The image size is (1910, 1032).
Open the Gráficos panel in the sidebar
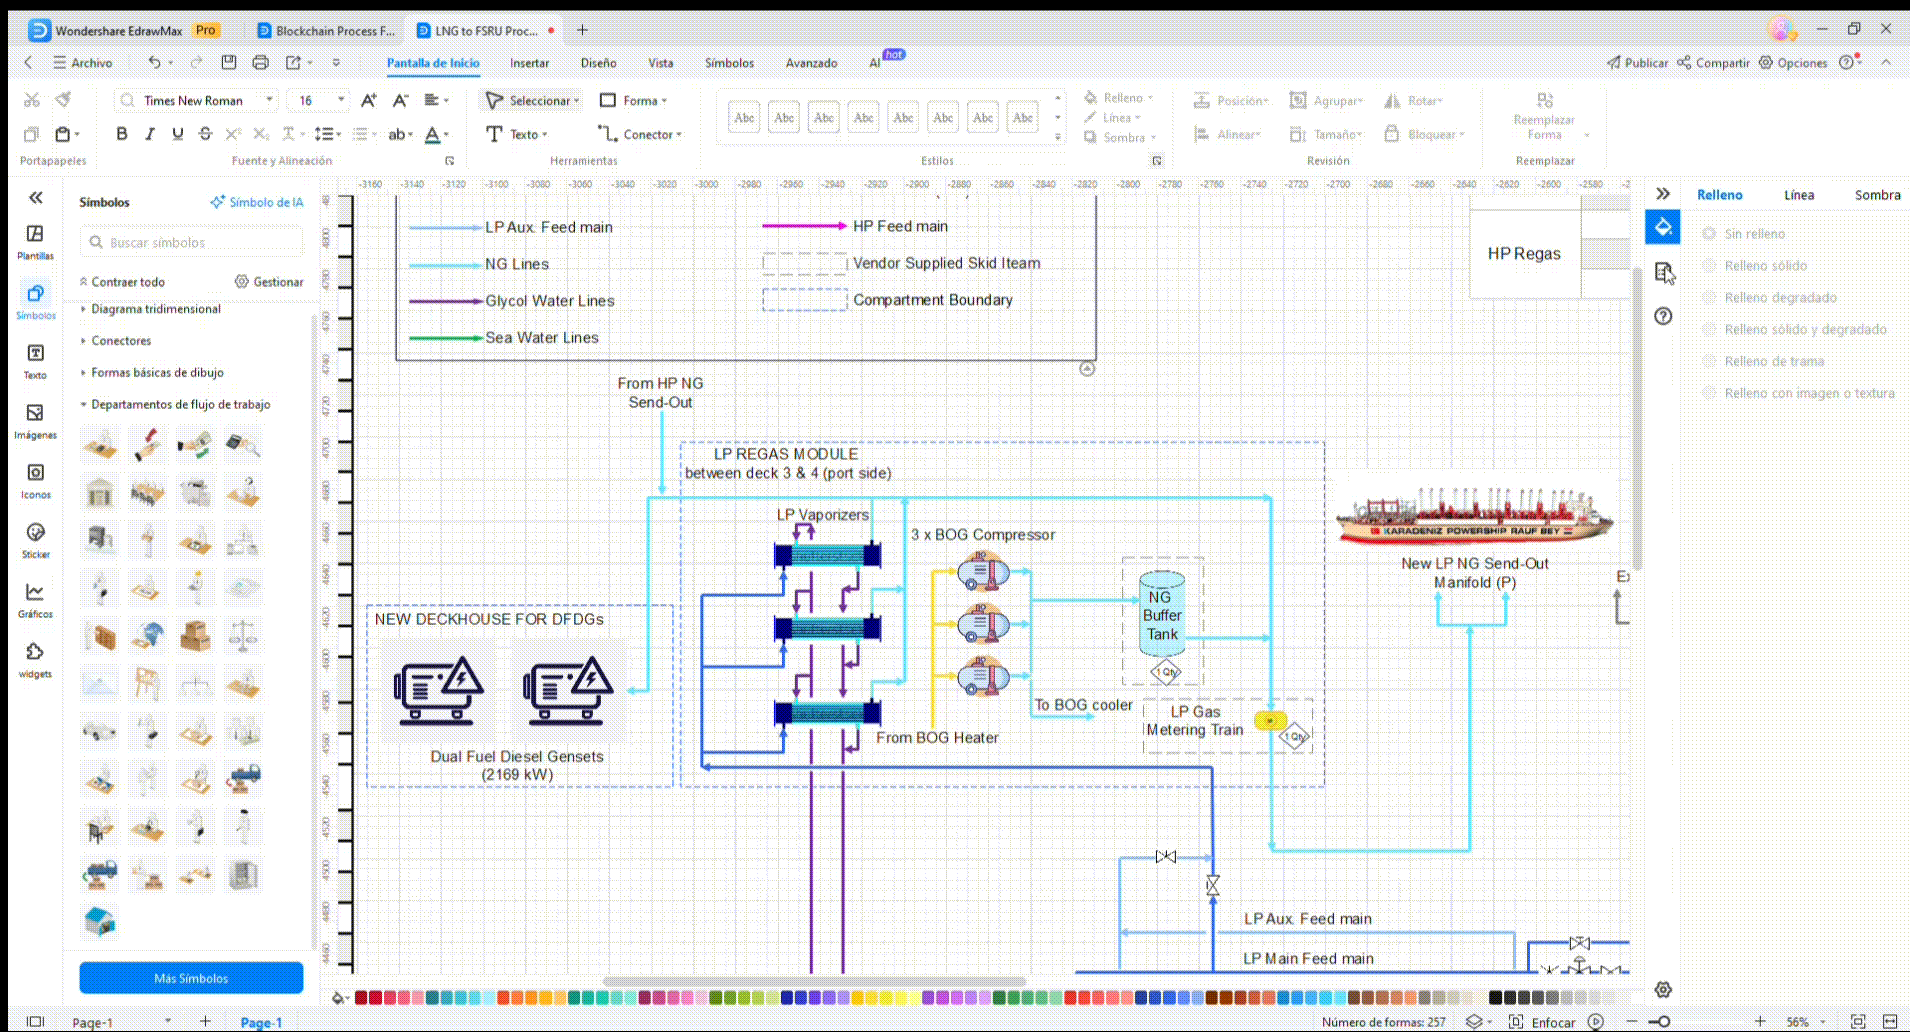coord(35,599)
